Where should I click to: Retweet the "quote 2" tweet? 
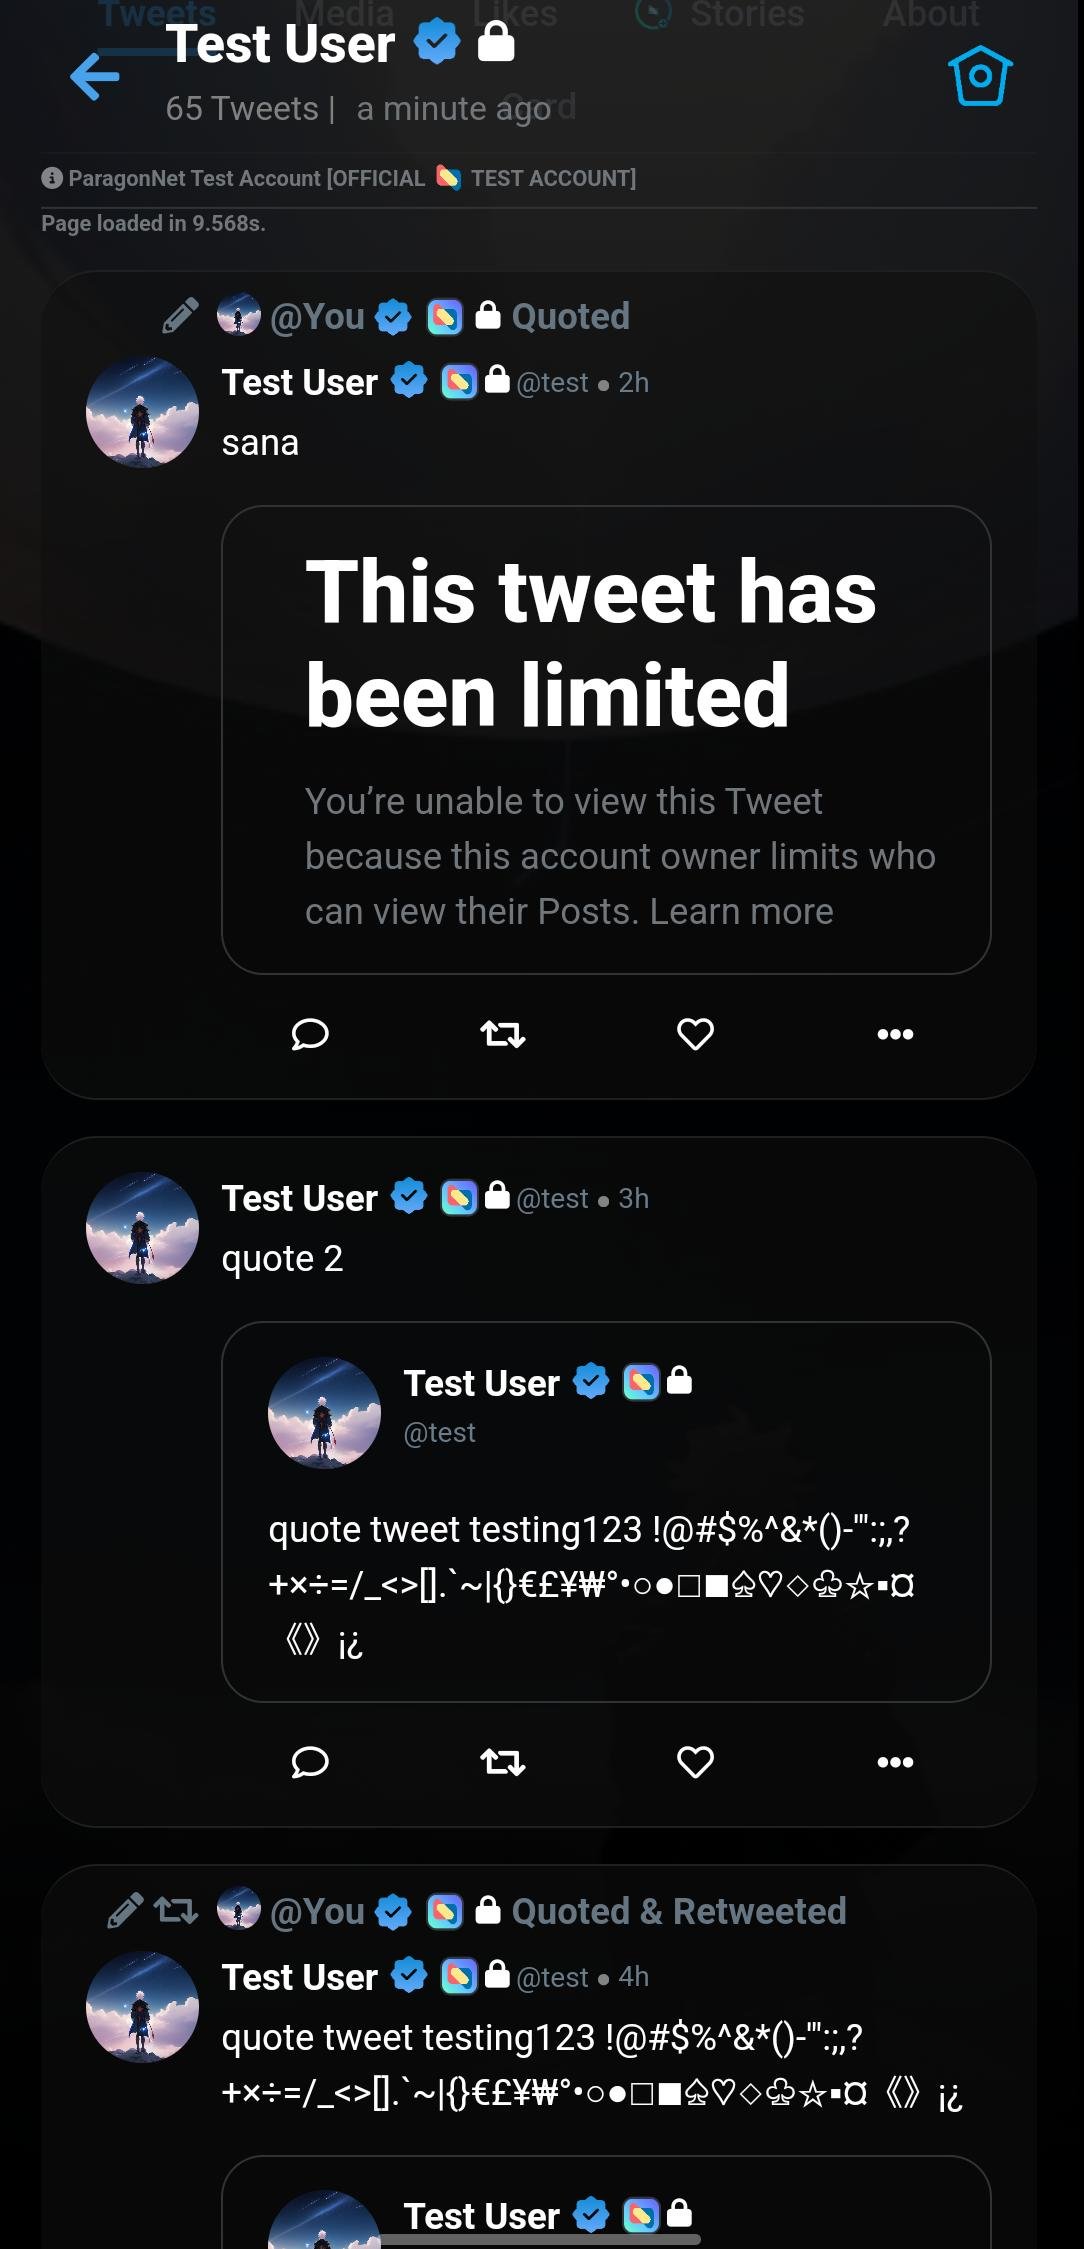point(502,1761)
